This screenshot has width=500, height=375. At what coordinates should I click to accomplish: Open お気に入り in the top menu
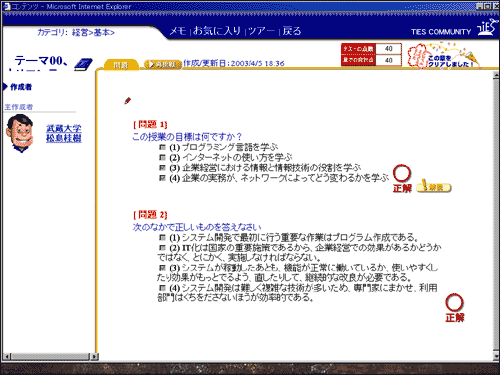pos(217,31)
